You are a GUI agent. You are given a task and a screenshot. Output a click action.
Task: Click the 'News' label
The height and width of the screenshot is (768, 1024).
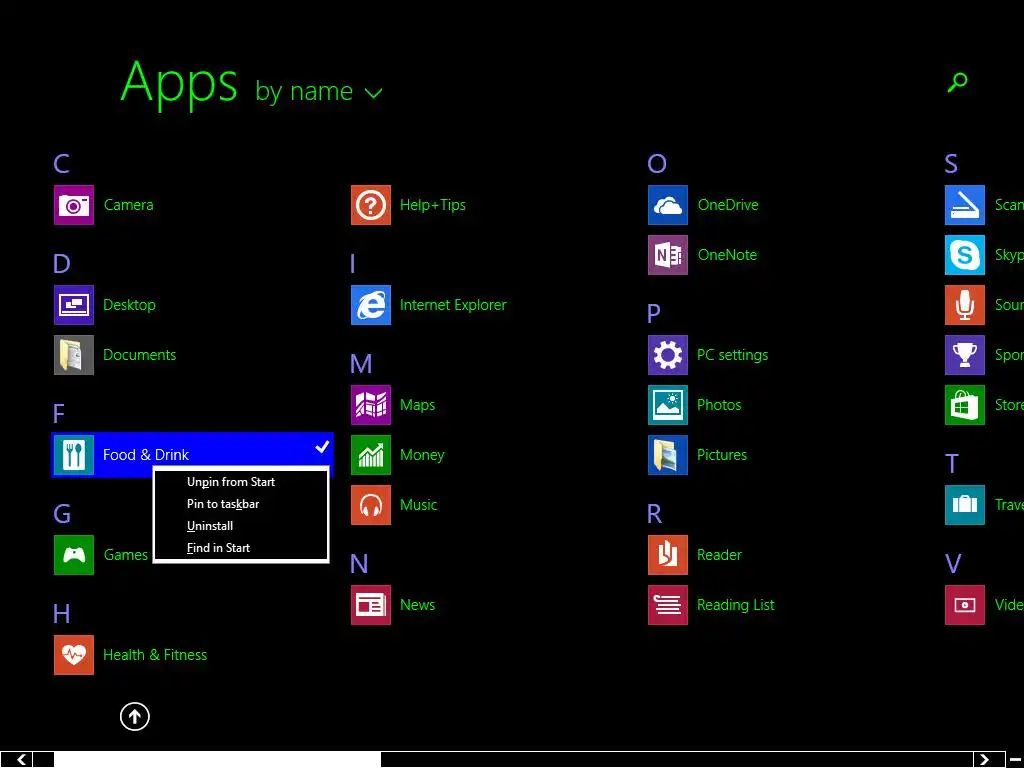pyautogui.click(x=417, y=605)
